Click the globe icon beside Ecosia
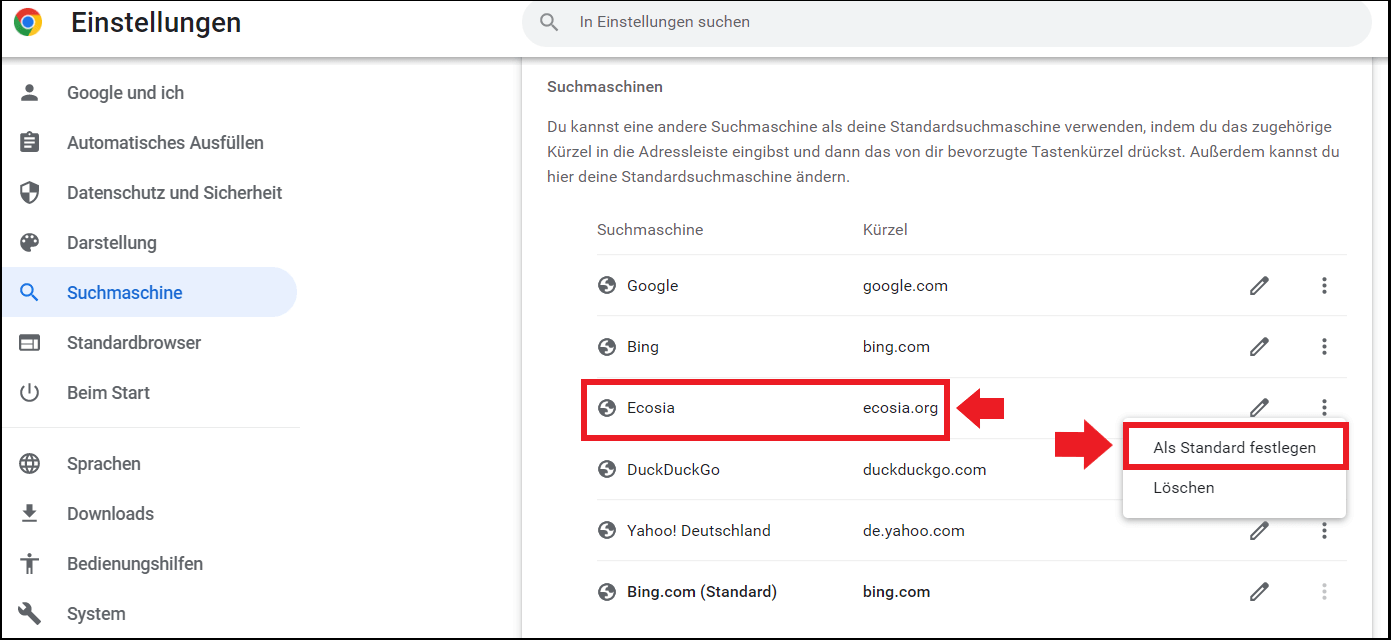Screen dimensions: 1391x640 (x=606, y=408)
